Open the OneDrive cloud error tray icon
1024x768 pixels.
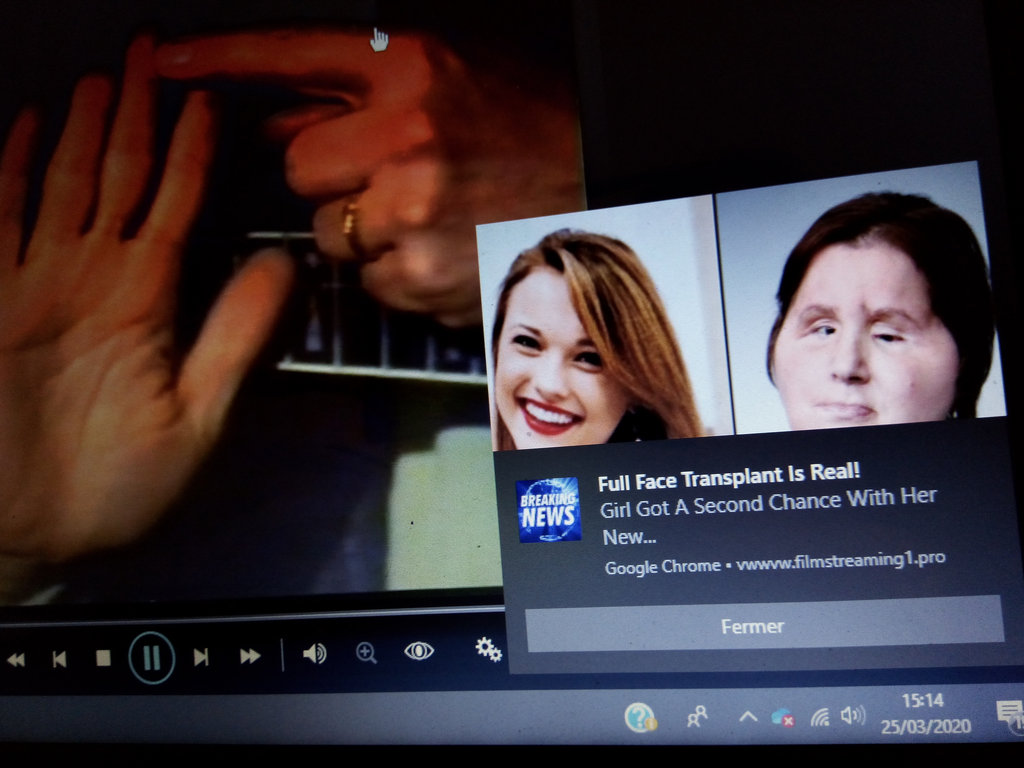tap(782, 717)
